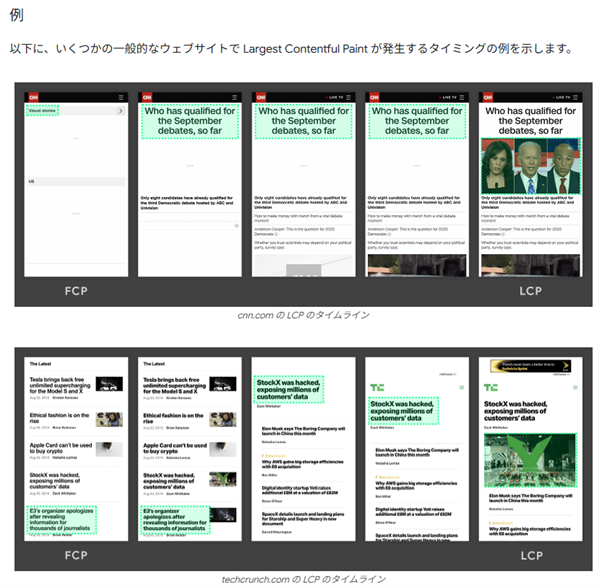Click the candidates photo in the CNN LCP frame
602x587 pixels.
pyautogui.click(x=531, y=166)
